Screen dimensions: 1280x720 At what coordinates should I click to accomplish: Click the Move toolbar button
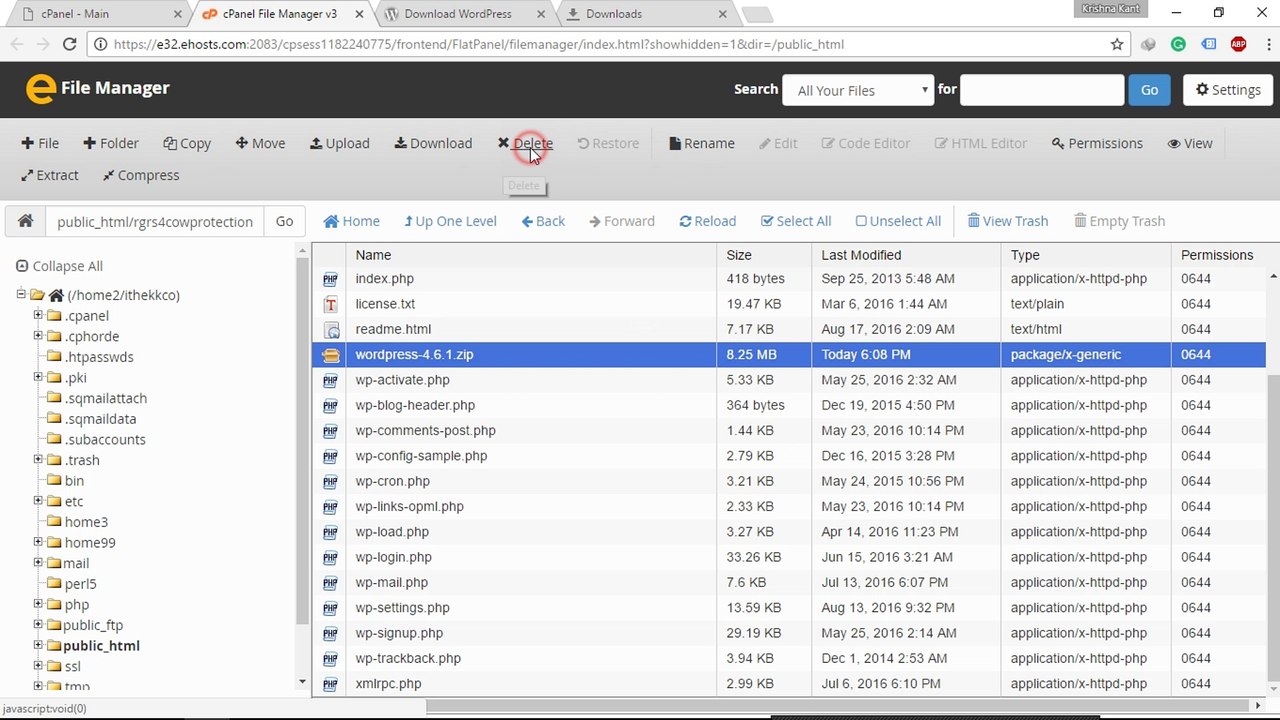(260, 143)
